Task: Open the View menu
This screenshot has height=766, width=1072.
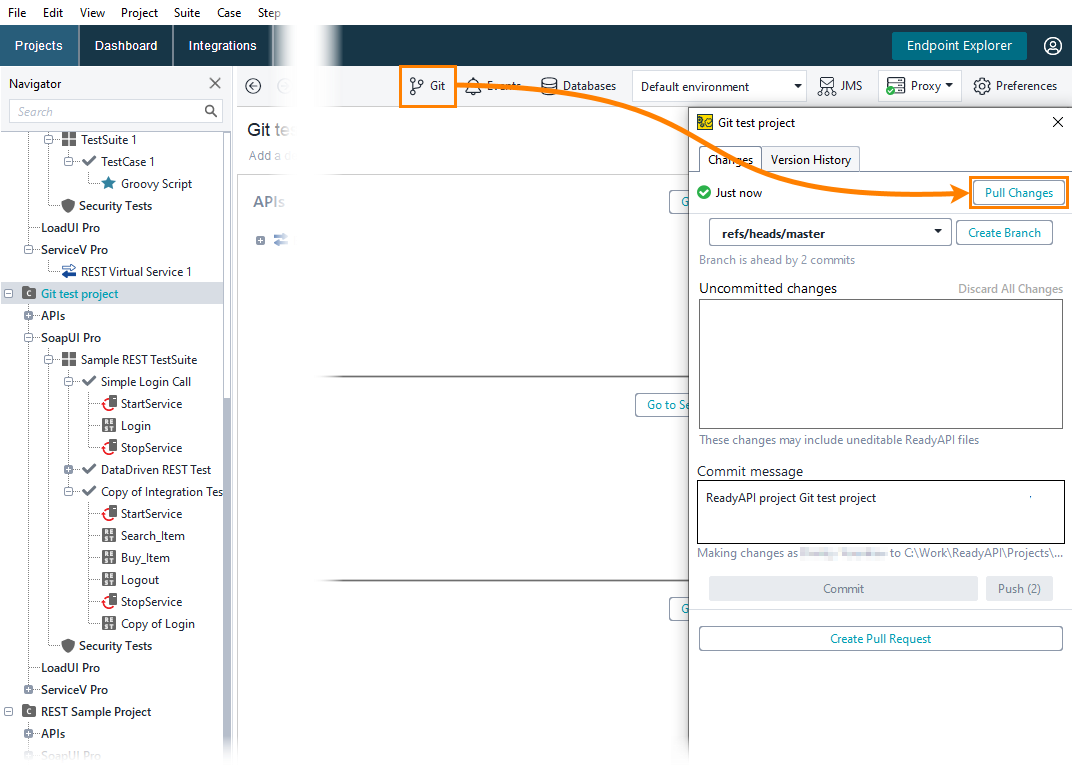Action: click(92, 13)
